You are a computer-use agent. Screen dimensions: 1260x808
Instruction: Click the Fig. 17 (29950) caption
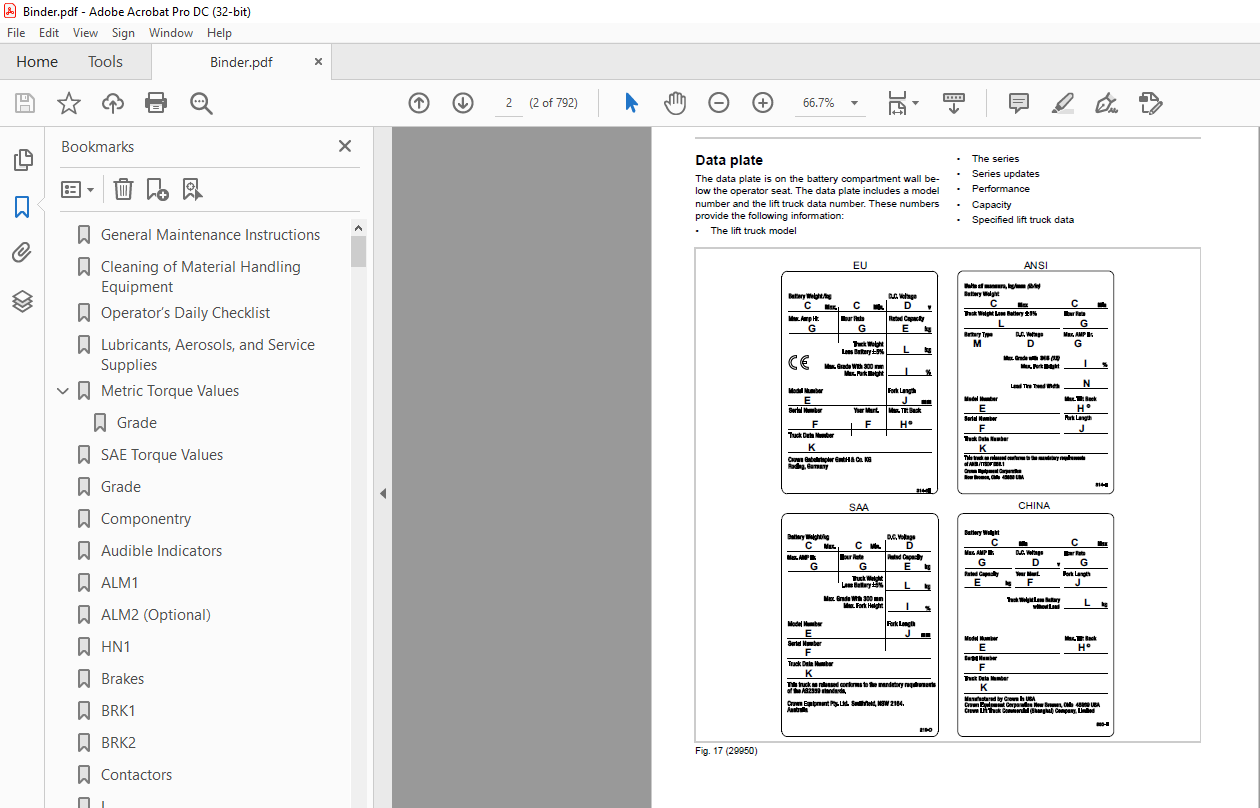point(726,750)
